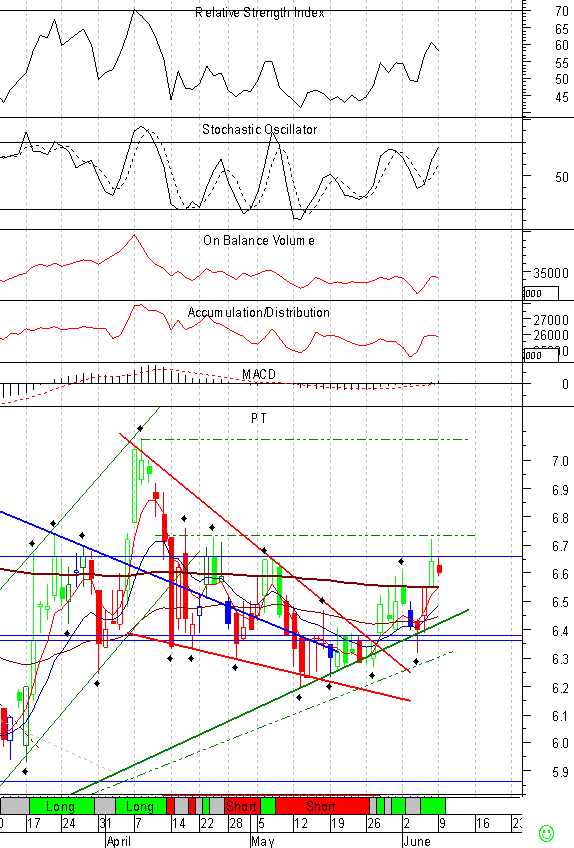Click the Long signal block above date 24
The width and height of the screenshot is (574, 848).
[x=61, y=806]
